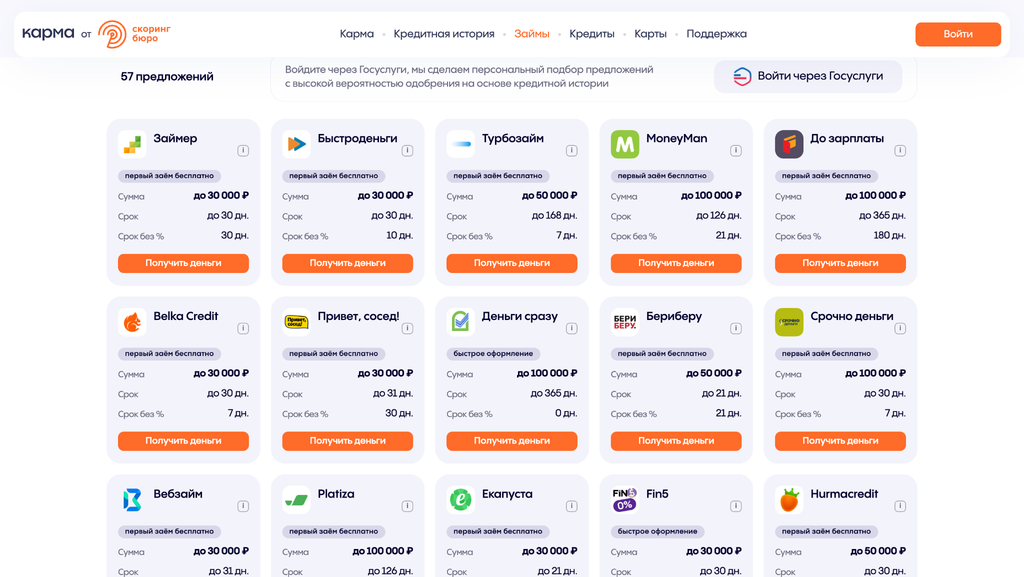Click the Екапуста green logo
1024x577 pixels.
click(x=460, y=500)
